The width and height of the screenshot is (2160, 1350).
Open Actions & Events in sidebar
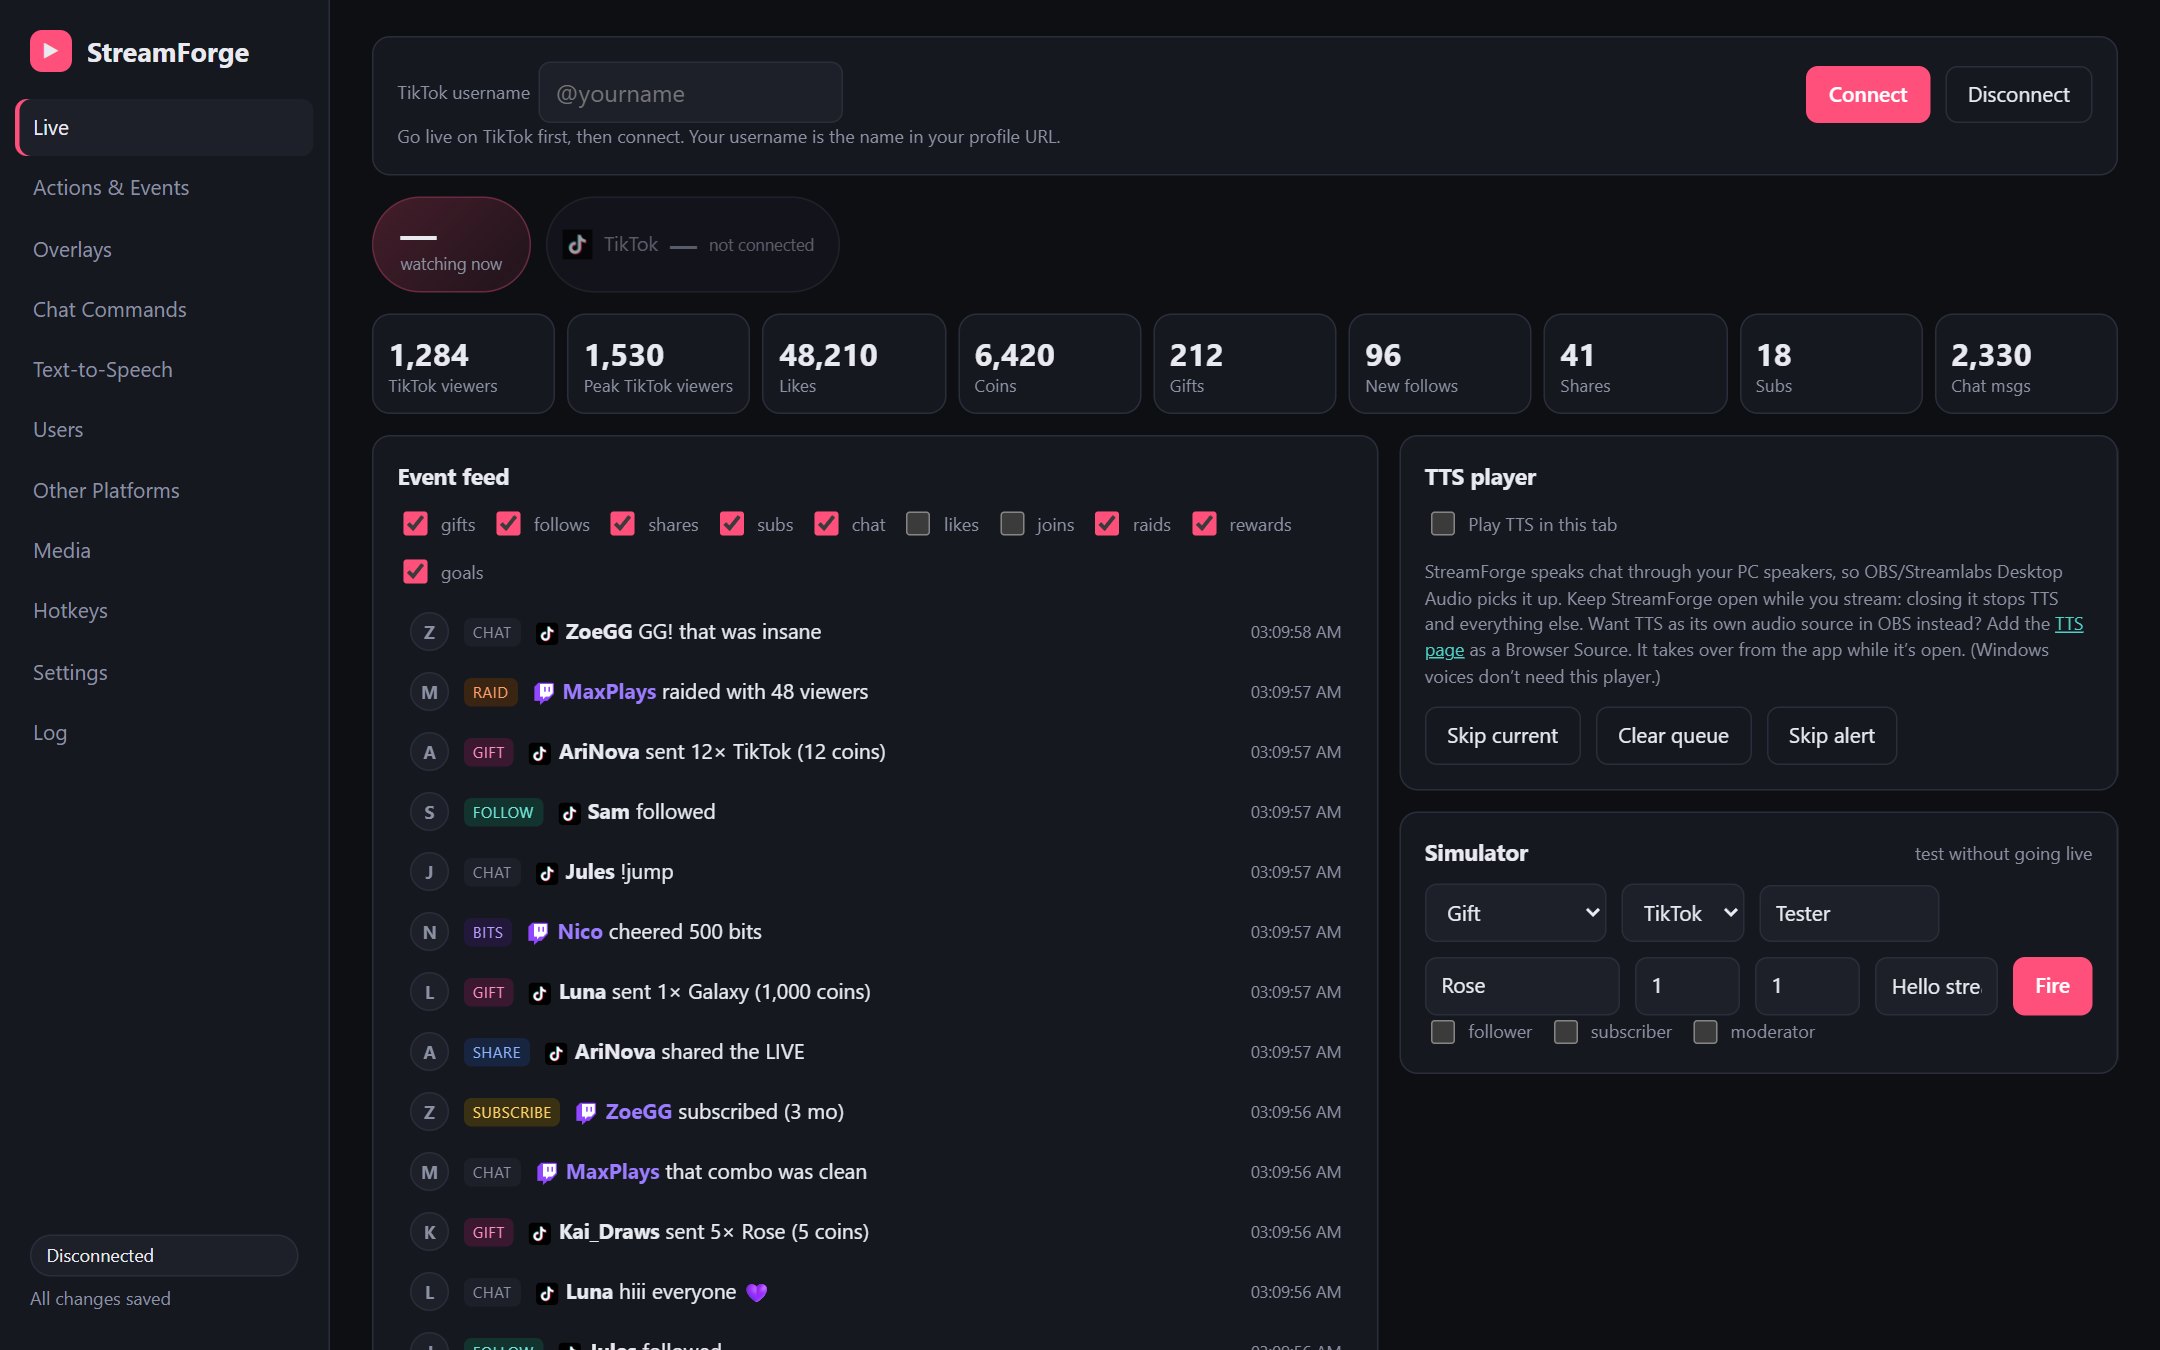pos(165,188)
